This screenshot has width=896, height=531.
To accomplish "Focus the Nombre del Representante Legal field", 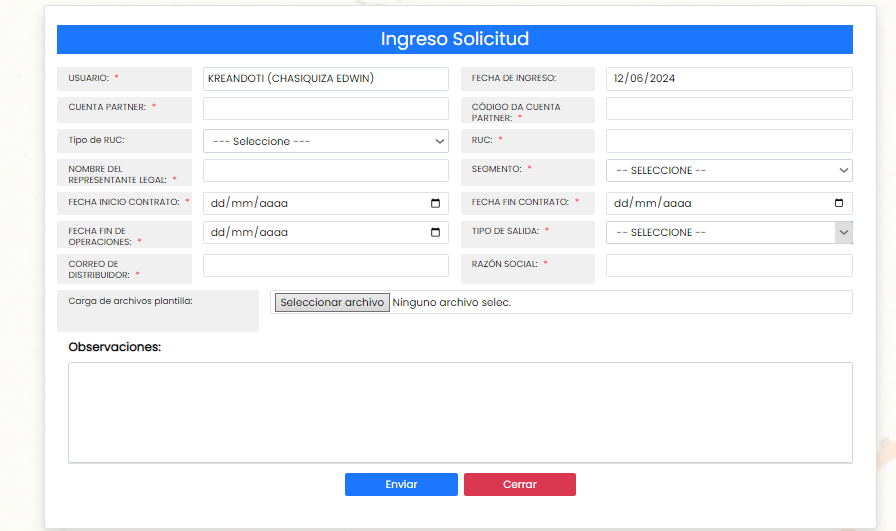I will pyautogui.click(x=325, y=171).
